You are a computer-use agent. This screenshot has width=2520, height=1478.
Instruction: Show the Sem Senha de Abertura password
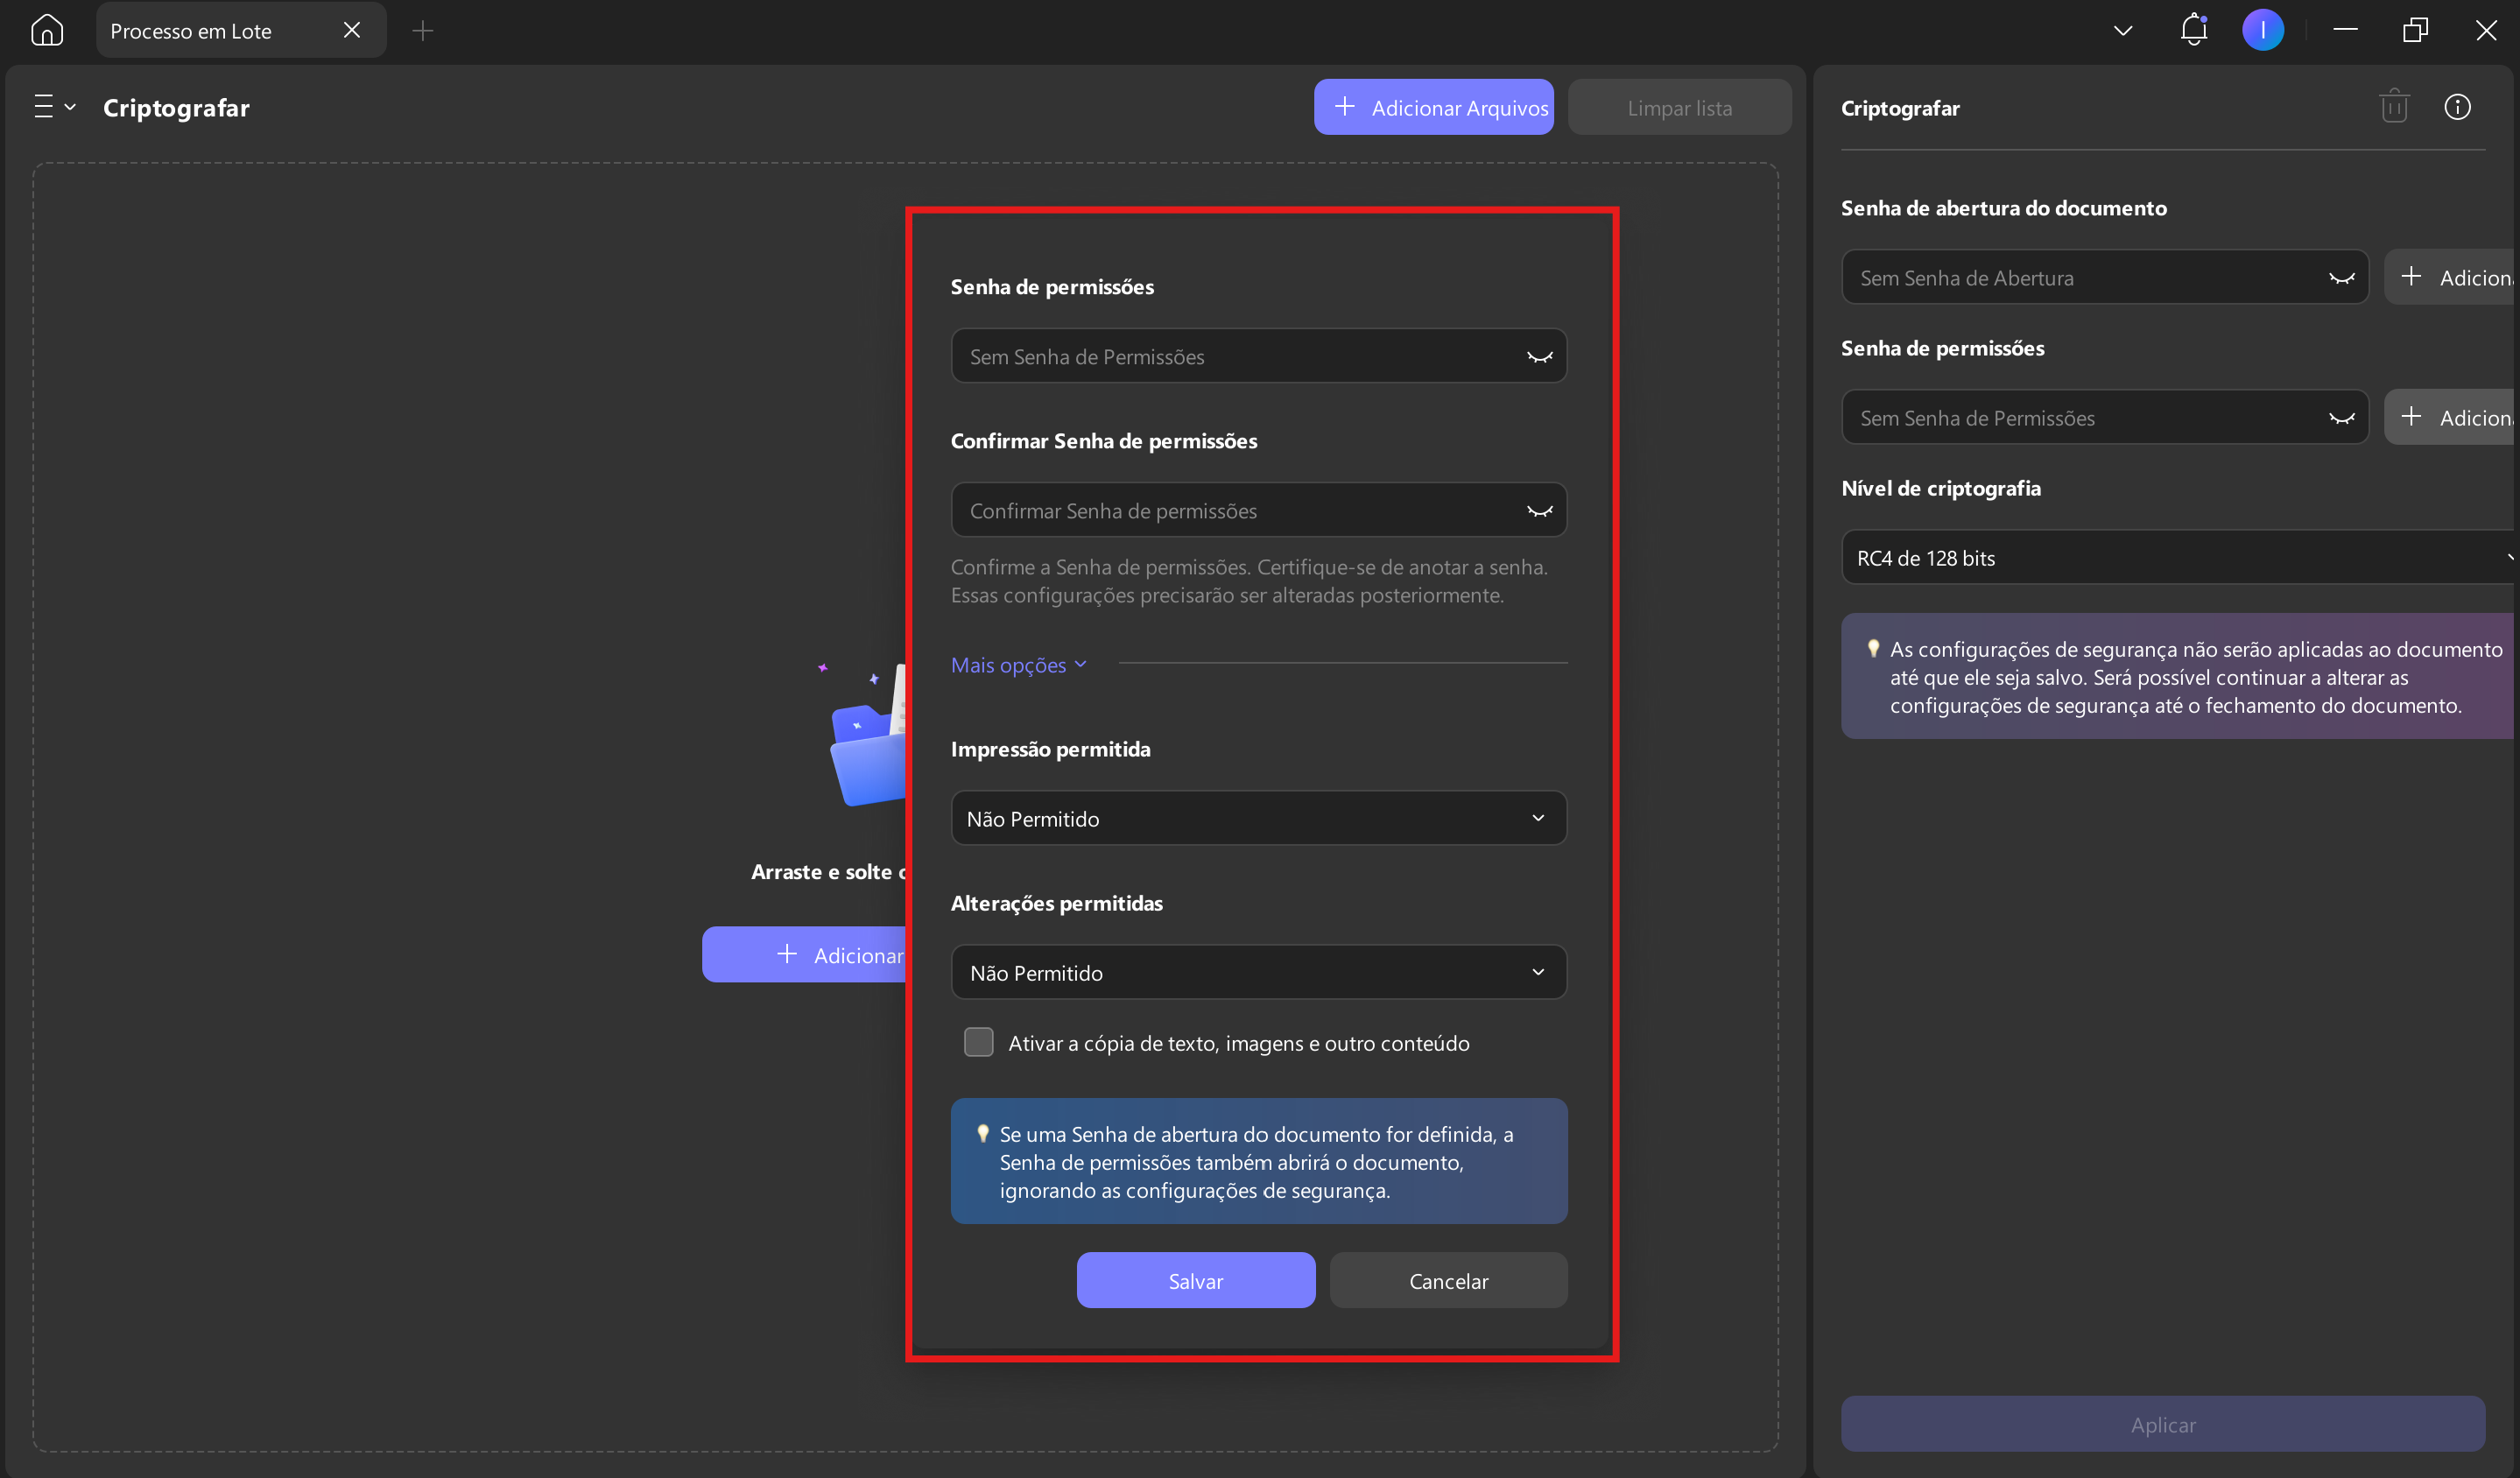[x=2341, y=278]
